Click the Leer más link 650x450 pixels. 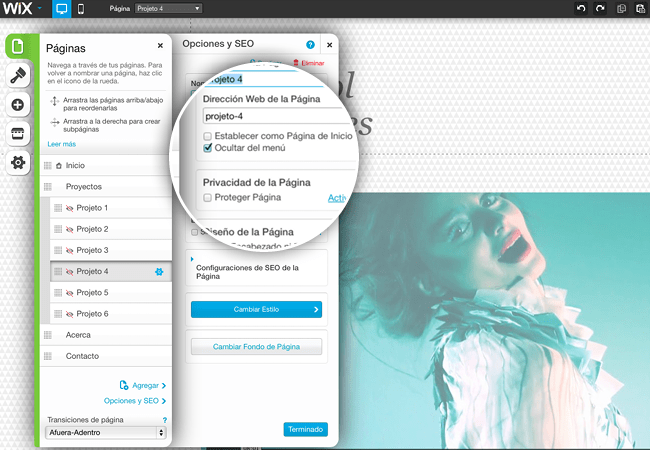[x=62, y=144]
